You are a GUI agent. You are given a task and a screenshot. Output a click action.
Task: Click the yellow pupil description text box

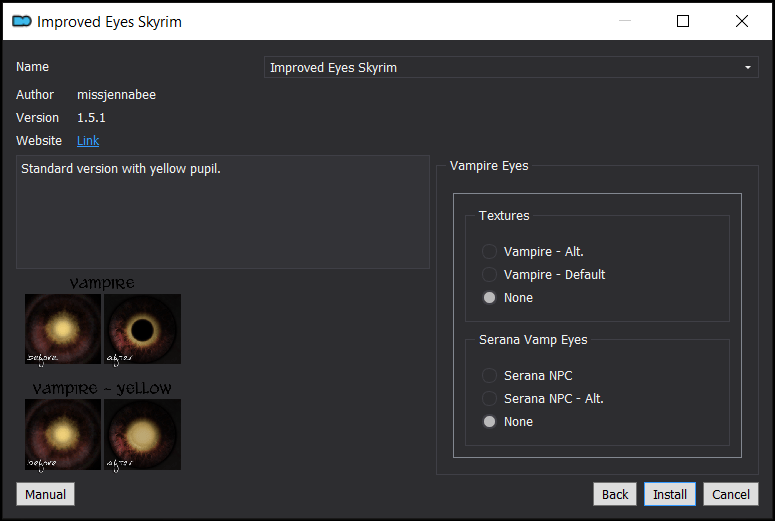[x=223, y=212]
